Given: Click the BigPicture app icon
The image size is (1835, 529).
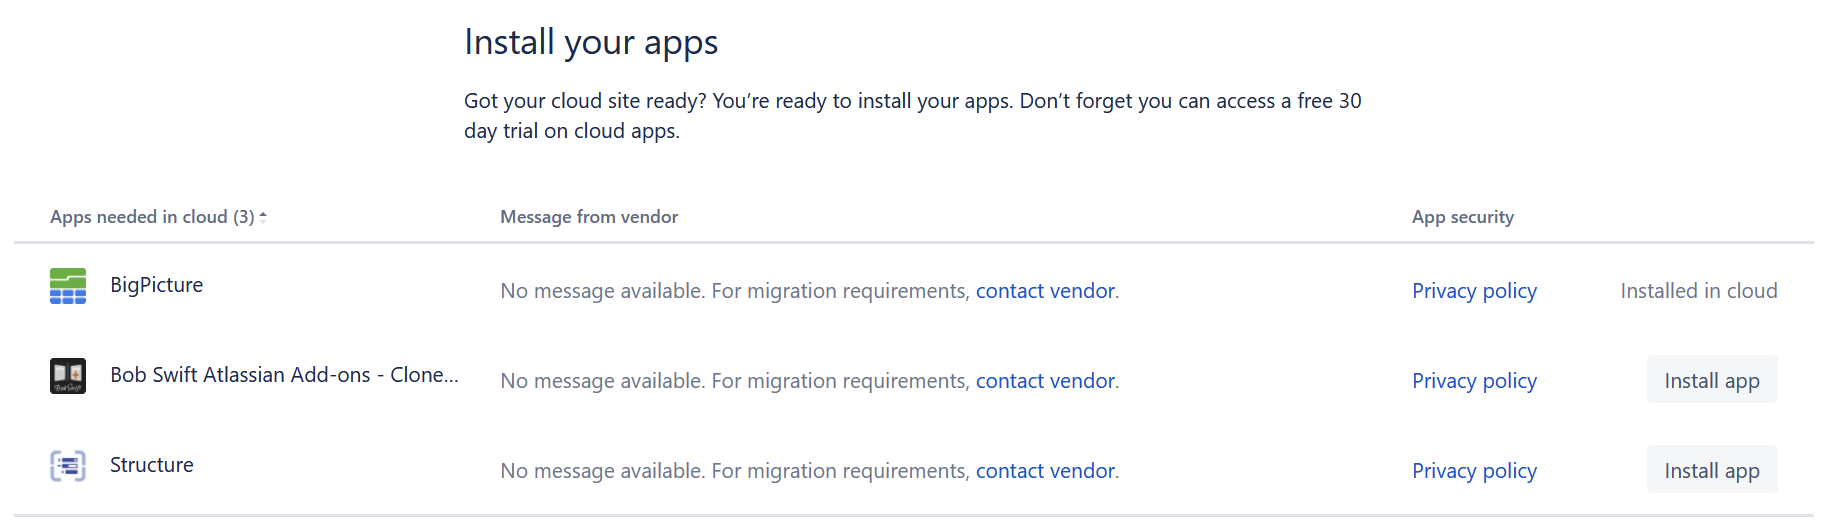Looking at the screenshot, I should pos(68,286).
